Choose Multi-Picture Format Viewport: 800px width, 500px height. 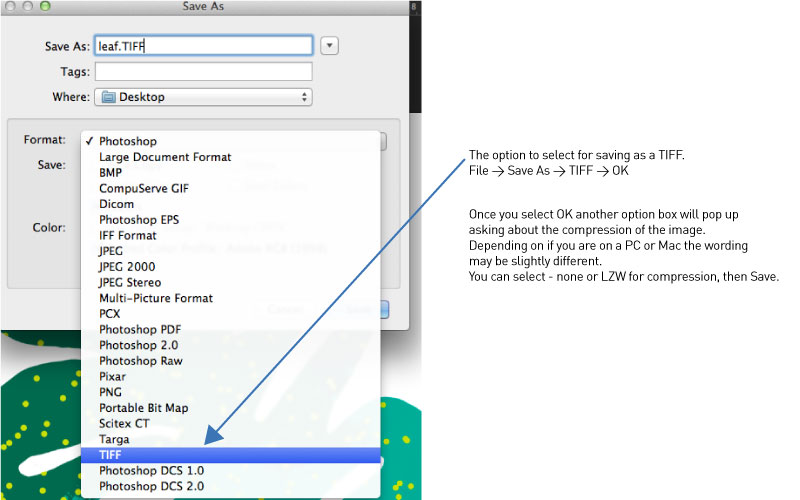pyautogui.click(x=231, y=298)
